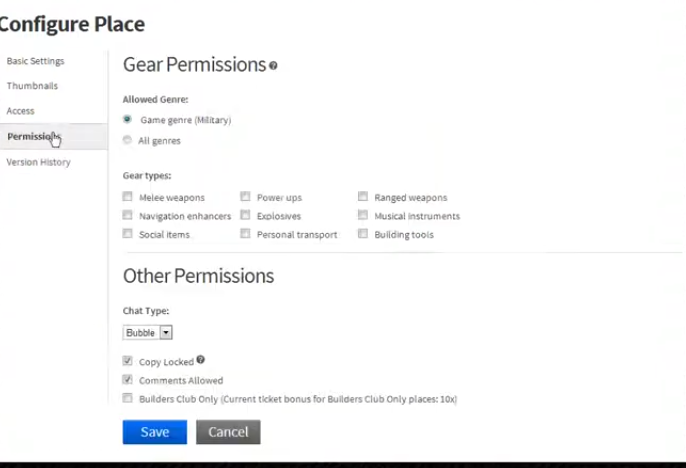Click the Gear Permissions help icon
This screenshot has height=468, width=686.
pyautogui.click(x=273, y=66)
